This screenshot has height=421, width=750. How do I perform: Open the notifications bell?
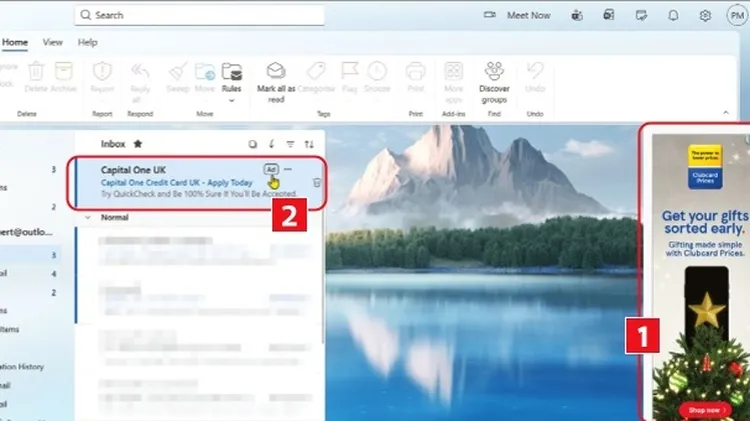click(673, 15)
